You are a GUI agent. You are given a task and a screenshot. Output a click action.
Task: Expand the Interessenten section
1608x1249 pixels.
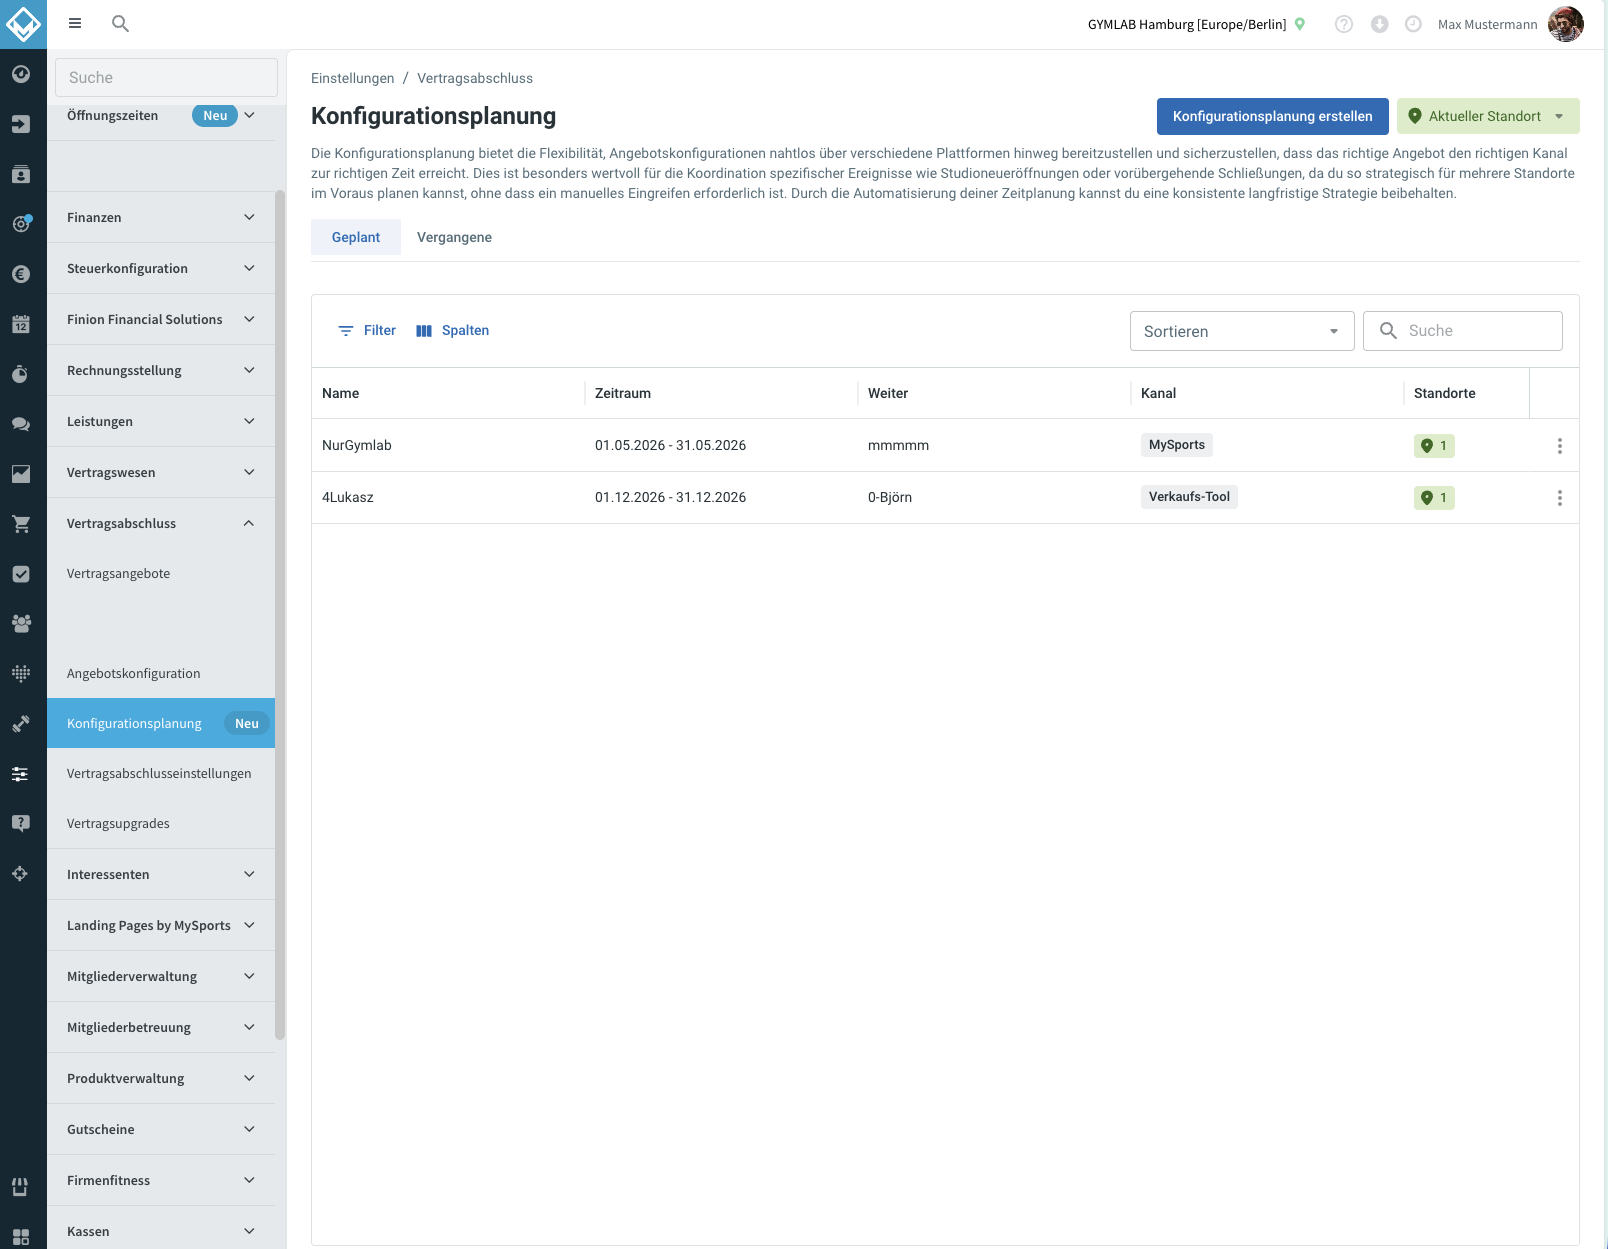pos(161,874)
